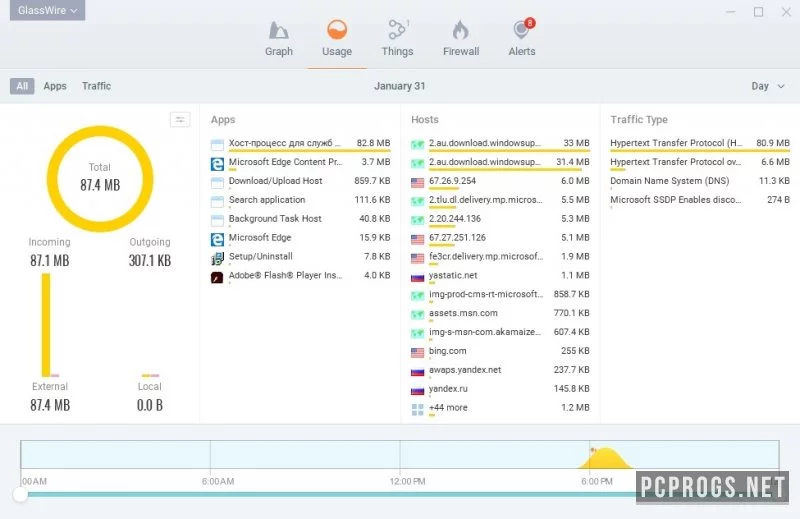800x519 pixels.
Task: Click the US flag beside fe3cr.delivery.mp.microsoft
Action: pos(417,258)
